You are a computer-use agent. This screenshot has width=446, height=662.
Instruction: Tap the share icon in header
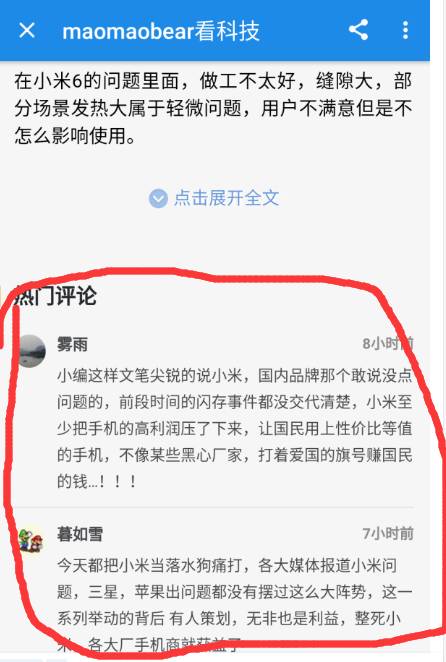pos(359,30)
